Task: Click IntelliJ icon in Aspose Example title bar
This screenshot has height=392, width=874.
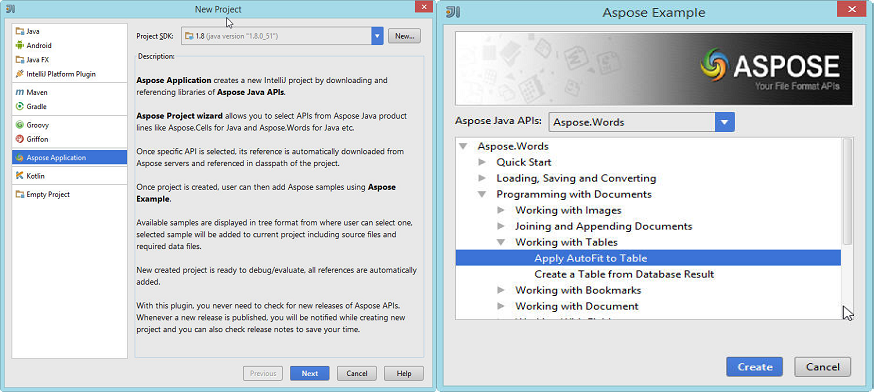Action: coord(453,12)
